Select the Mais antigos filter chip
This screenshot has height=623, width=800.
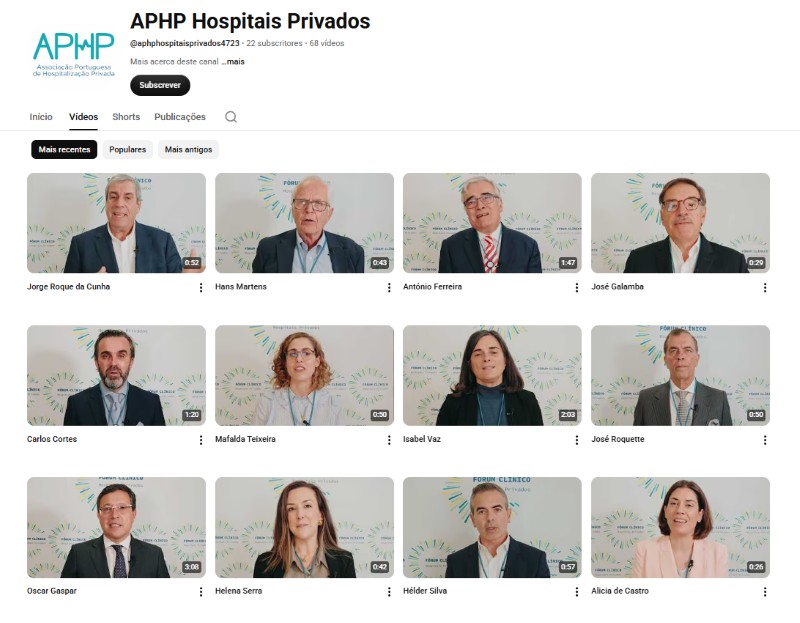tap(188, 149)
